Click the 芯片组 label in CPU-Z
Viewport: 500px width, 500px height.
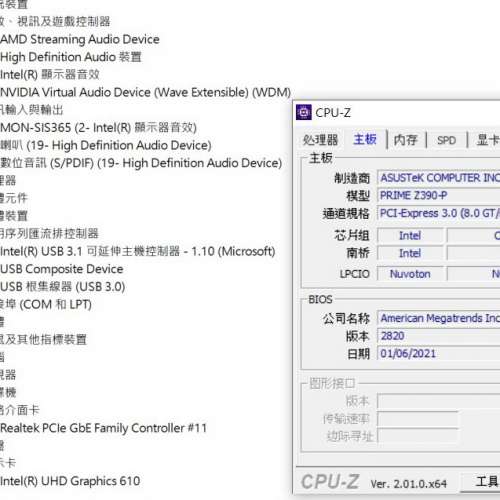click(x=352, y=236)
